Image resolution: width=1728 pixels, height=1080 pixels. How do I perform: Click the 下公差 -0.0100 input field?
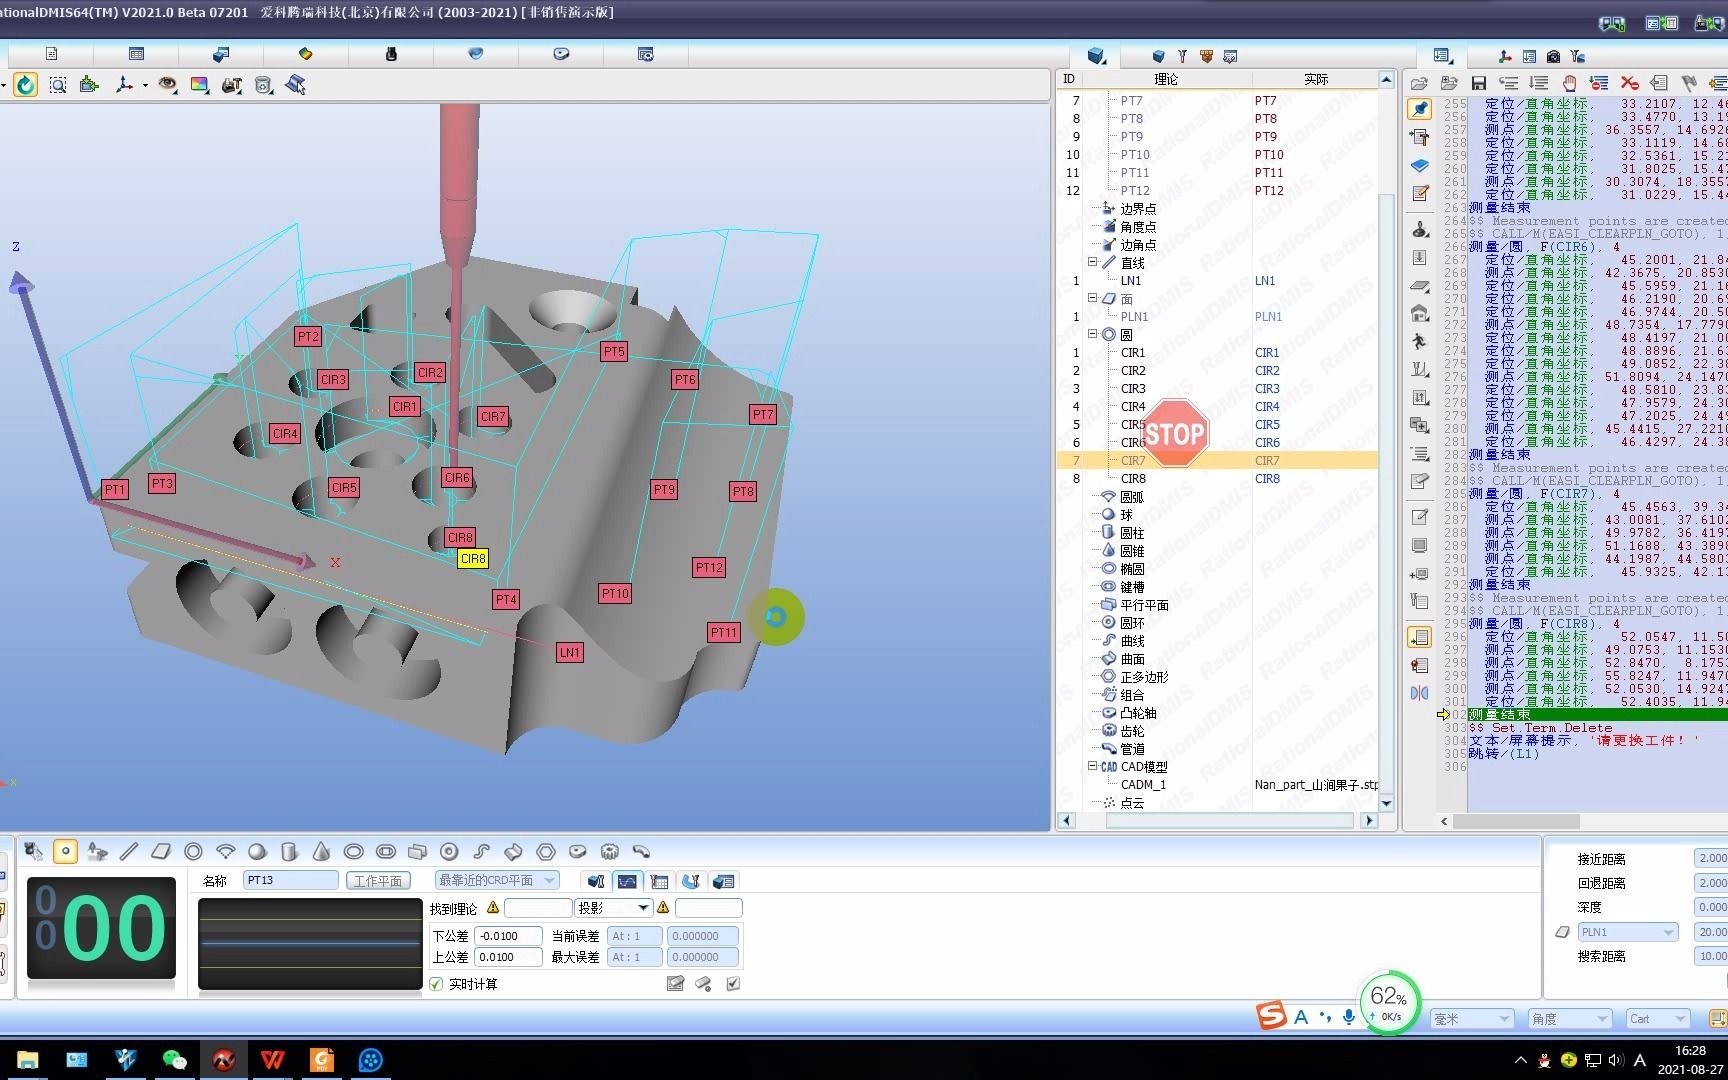[x=508, y=936]
